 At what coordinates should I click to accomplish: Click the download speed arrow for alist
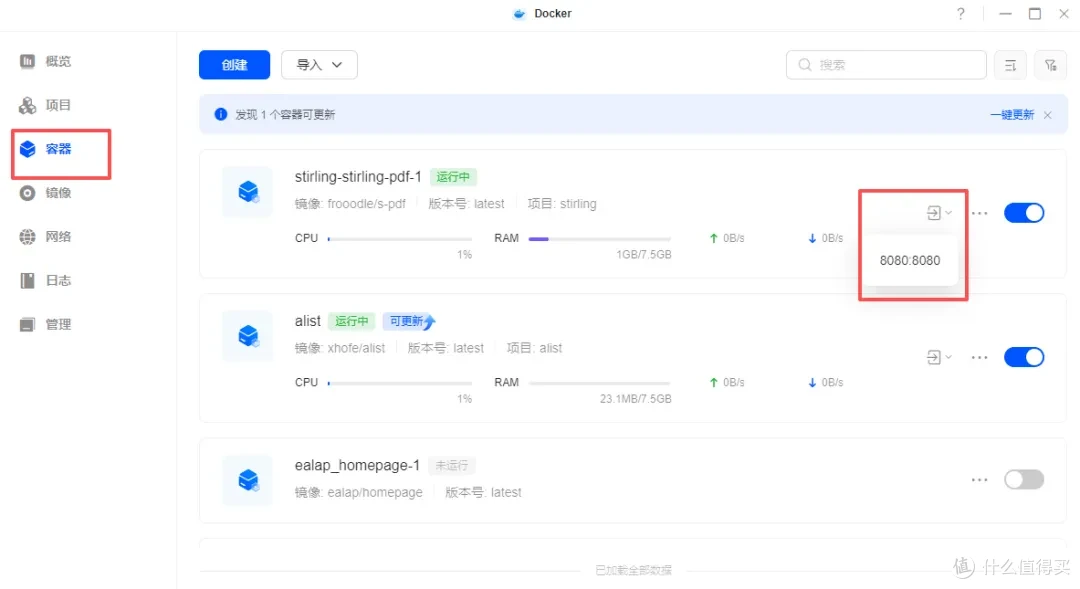[x=812, y=383]
